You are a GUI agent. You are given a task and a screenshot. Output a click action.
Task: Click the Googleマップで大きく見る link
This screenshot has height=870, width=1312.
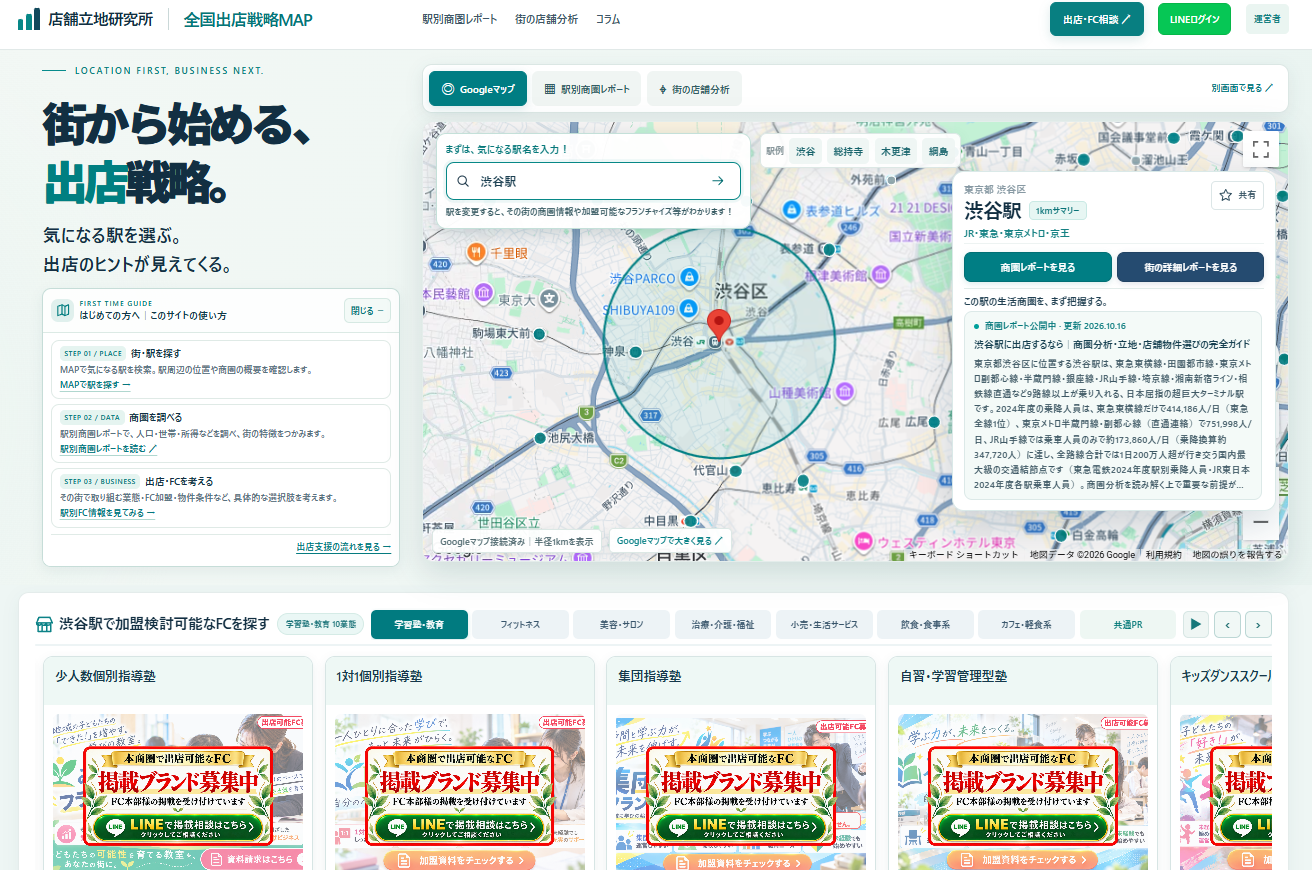669,541
